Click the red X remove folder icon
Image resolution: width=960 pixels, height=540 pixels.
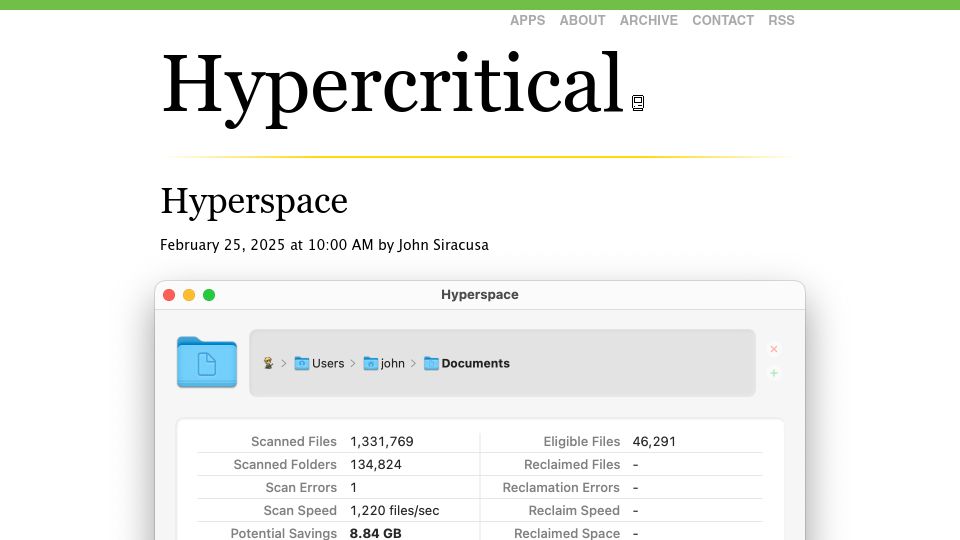pos(774,349)
